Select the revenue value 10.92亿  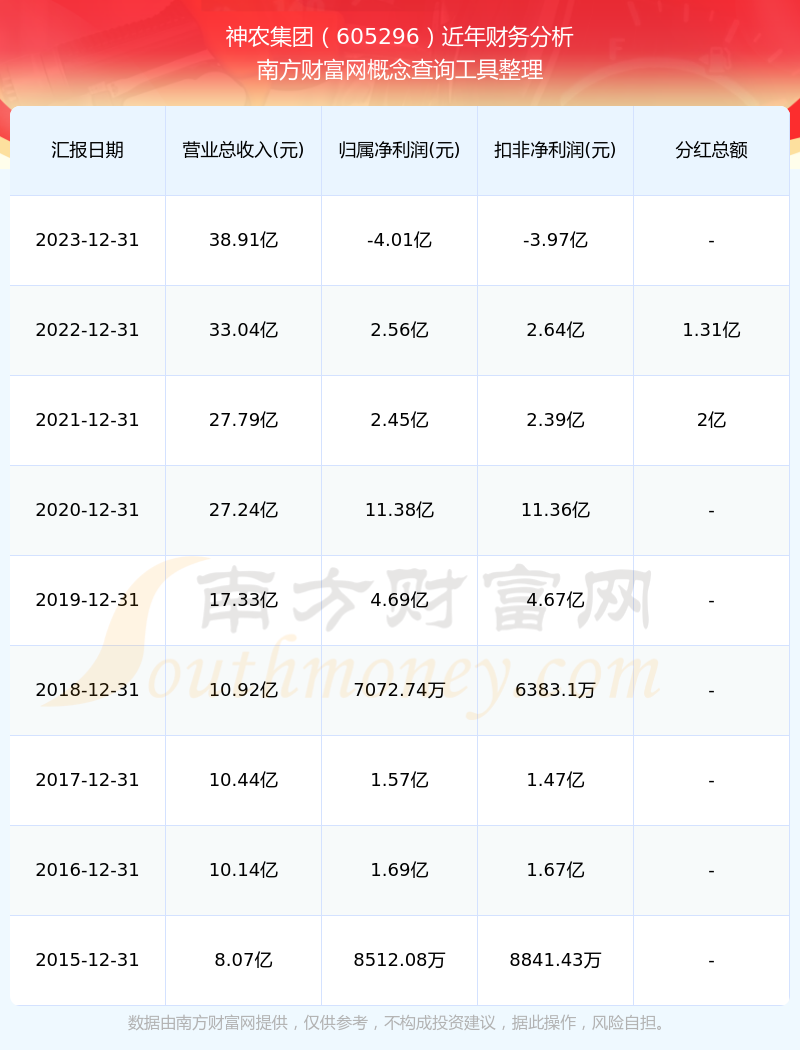coord(243,690)
